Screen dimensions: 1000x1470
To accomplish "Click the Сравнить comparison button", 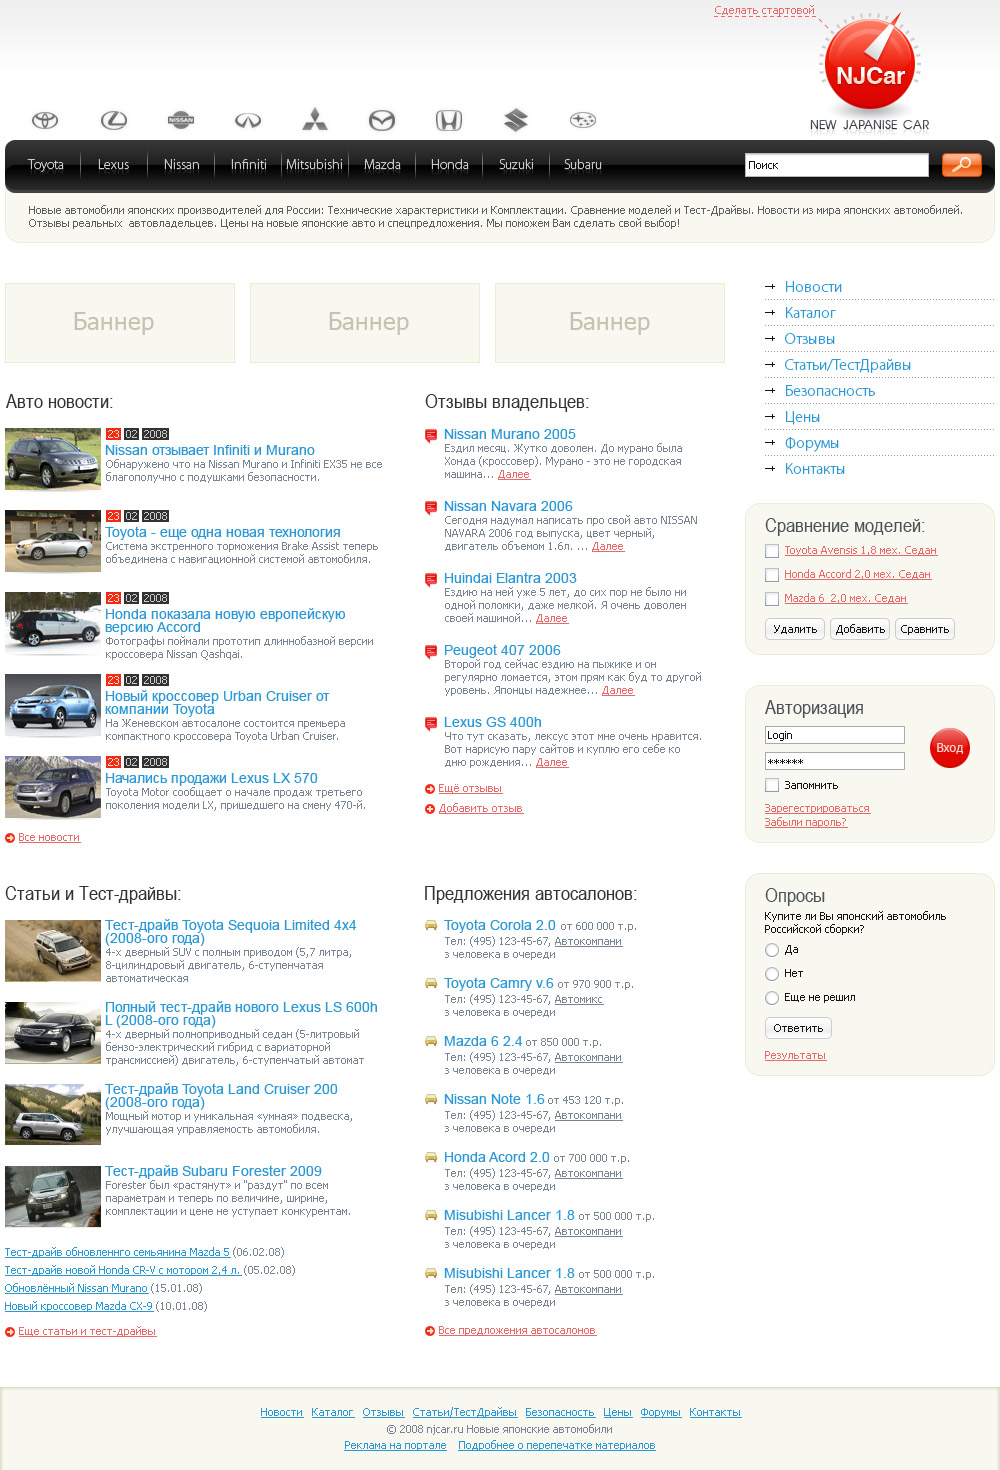I will [x=924, y=629].
